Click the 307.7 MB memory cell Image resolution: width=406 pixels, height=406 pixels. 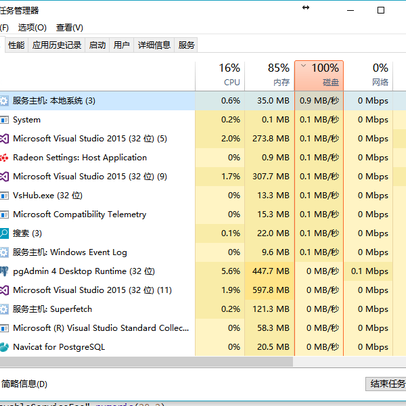coord(270,176)
